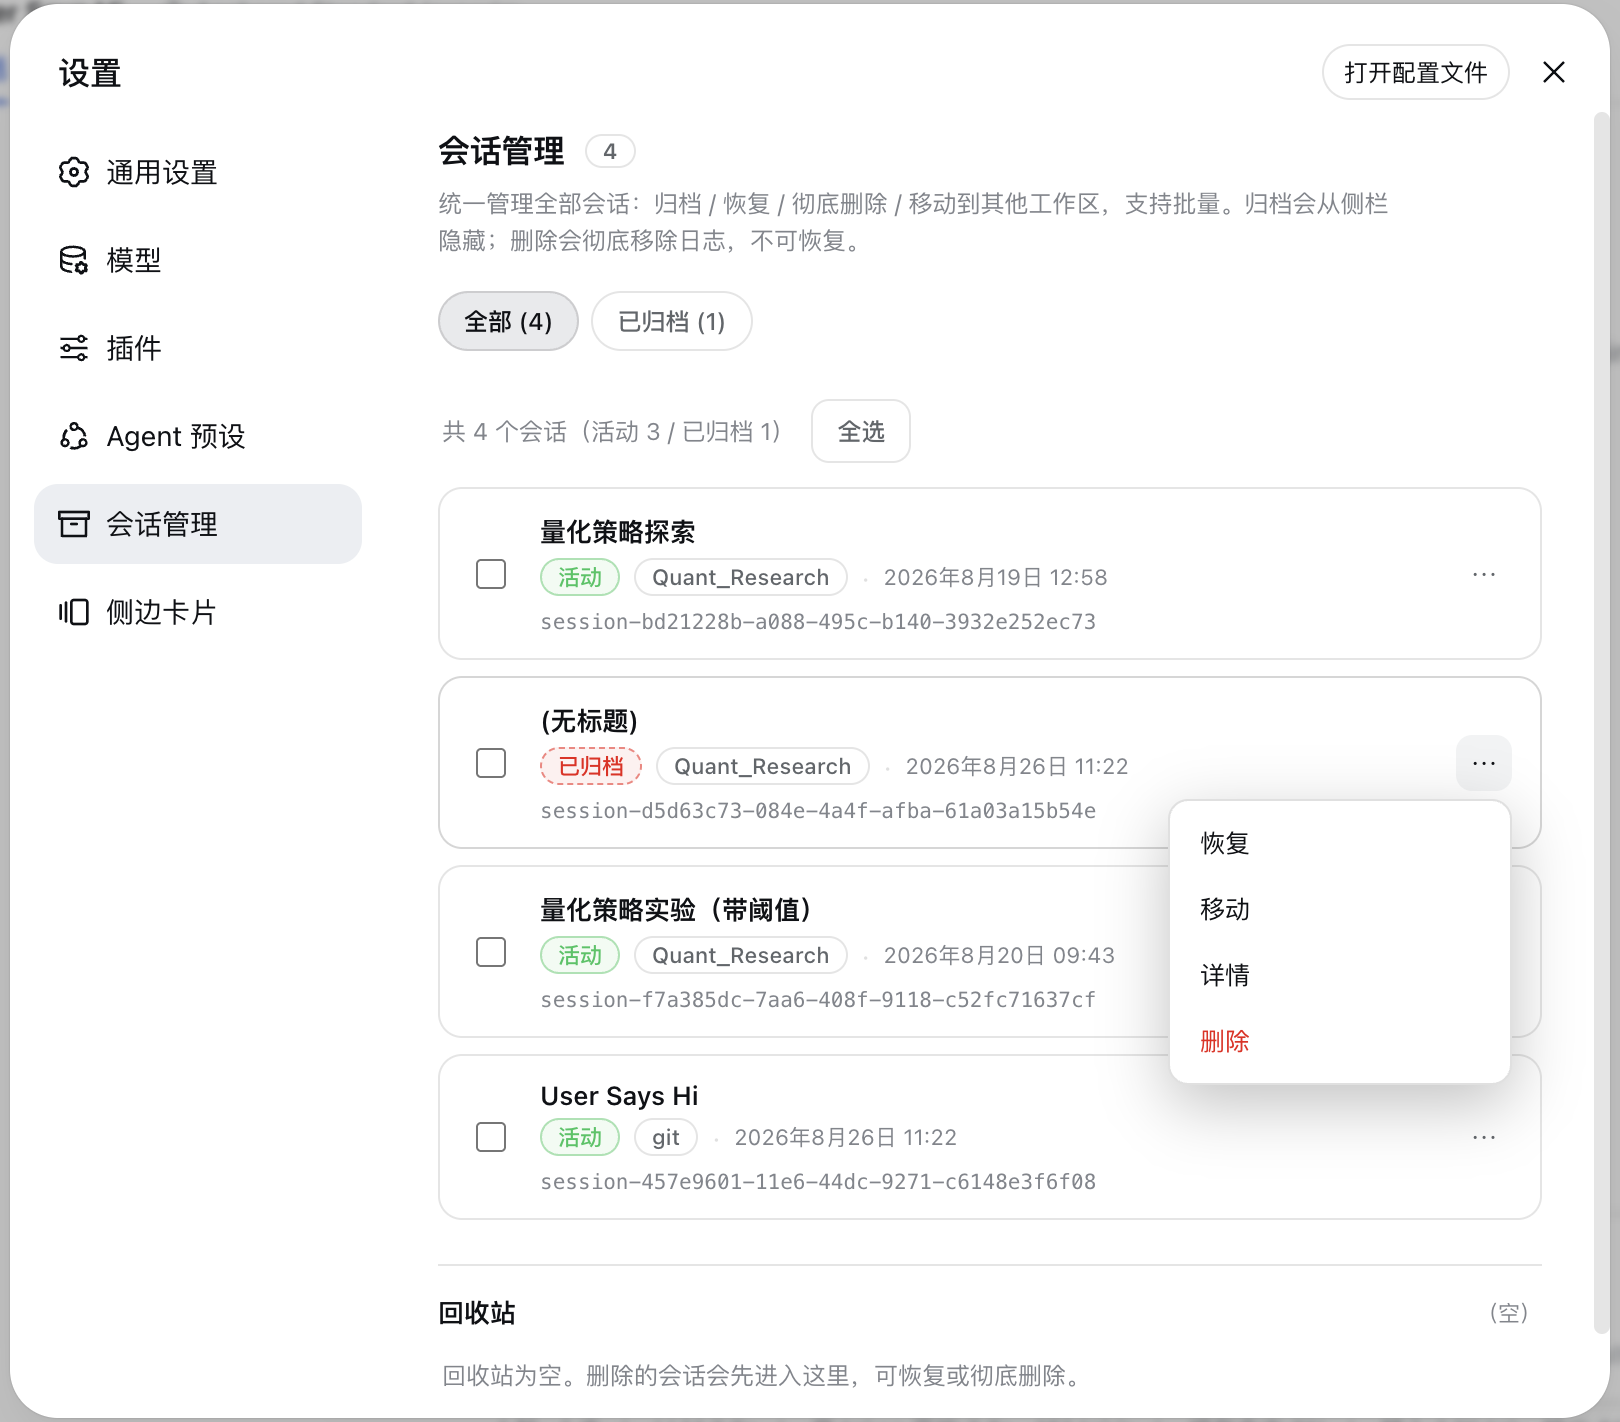The height and width of the screenshot is (1422, 1620).
Task: Click the 活动 badge of 量化策略实验（带阈值）
Action: pos(580,955)
